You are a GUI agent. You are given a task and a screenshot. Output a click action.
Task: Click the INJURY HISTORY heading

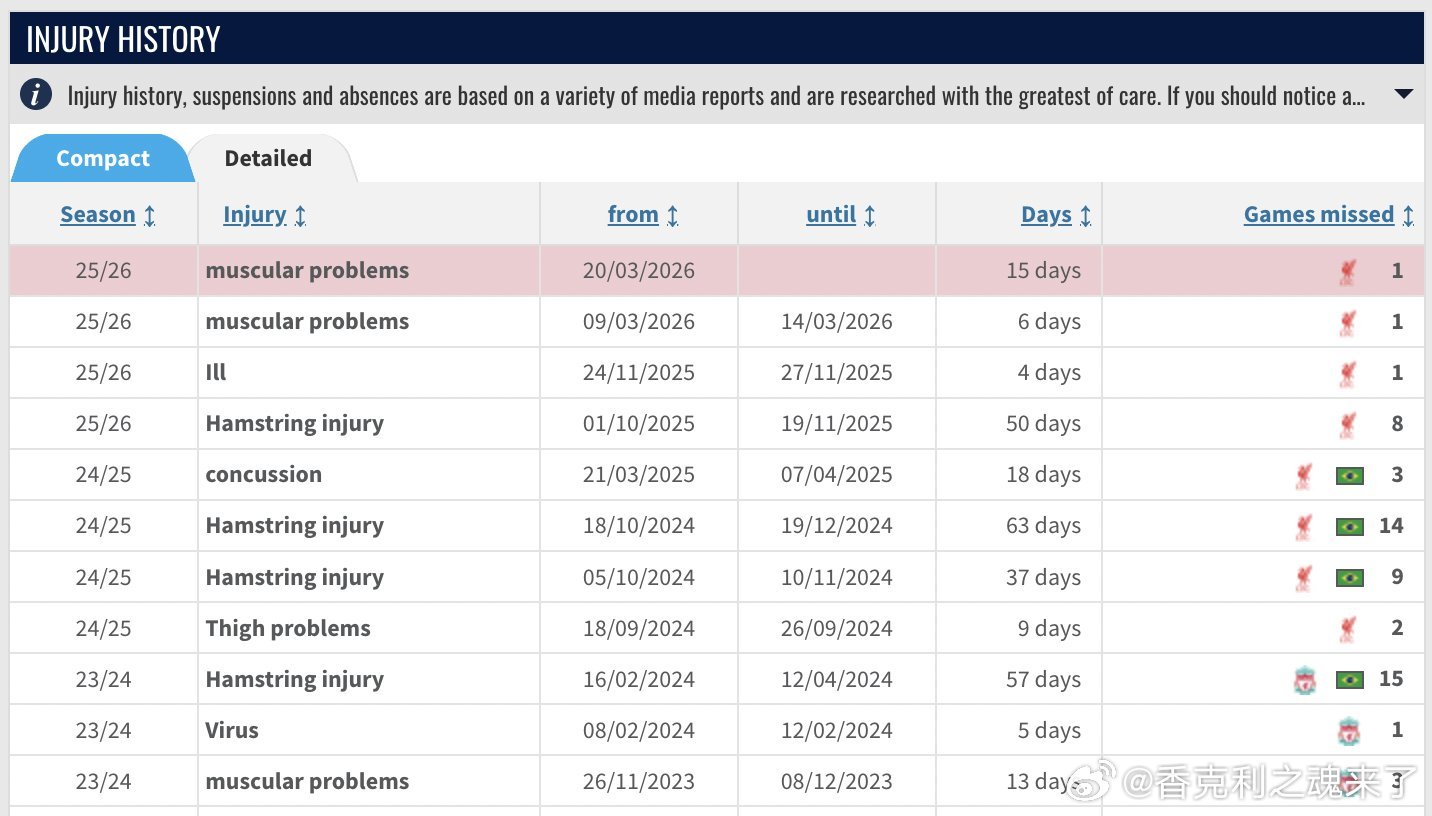(123, 40)
